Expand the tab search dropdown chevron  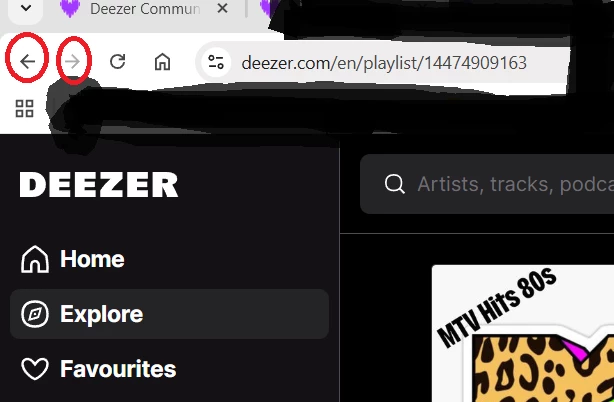coord(26,7)
